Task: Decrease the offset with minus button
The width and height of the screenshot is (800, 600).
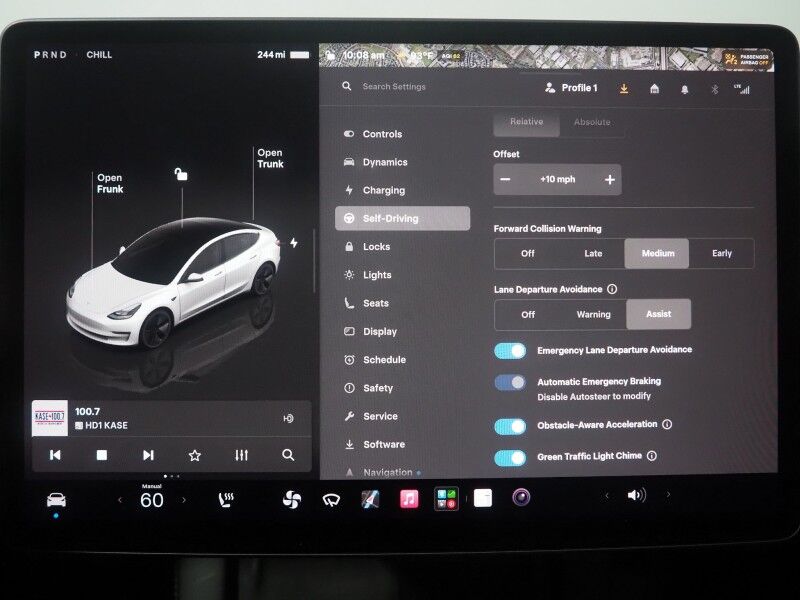Action: tap(505, 179)
